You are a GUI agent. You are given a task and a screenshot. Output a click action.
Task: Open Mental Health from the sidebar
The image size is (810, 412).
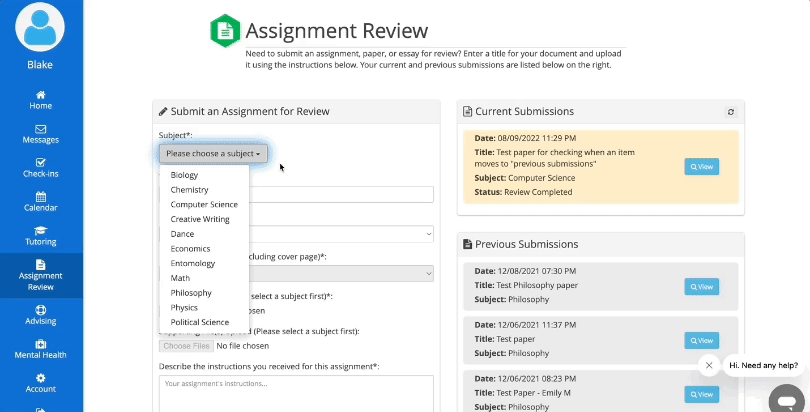click(x=40, y=350)
